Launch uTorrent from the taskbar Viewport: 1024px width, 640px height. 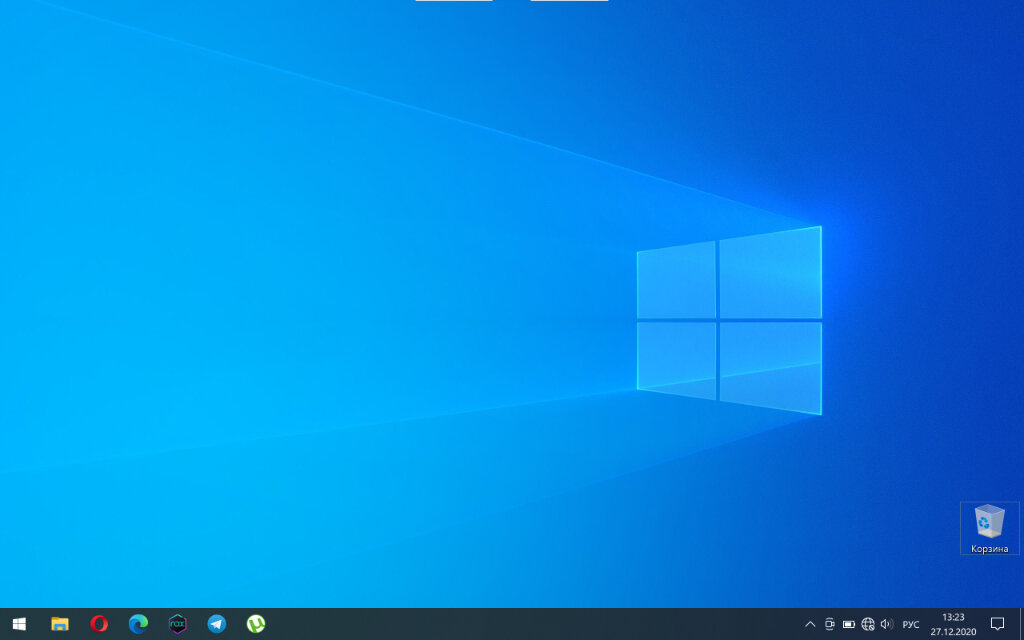(256, 624)
